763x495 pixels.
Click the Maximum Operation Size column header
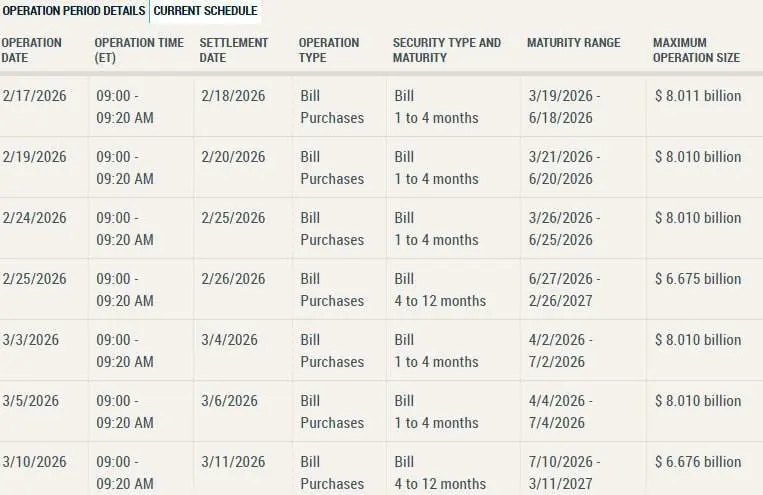pos(696,50)
